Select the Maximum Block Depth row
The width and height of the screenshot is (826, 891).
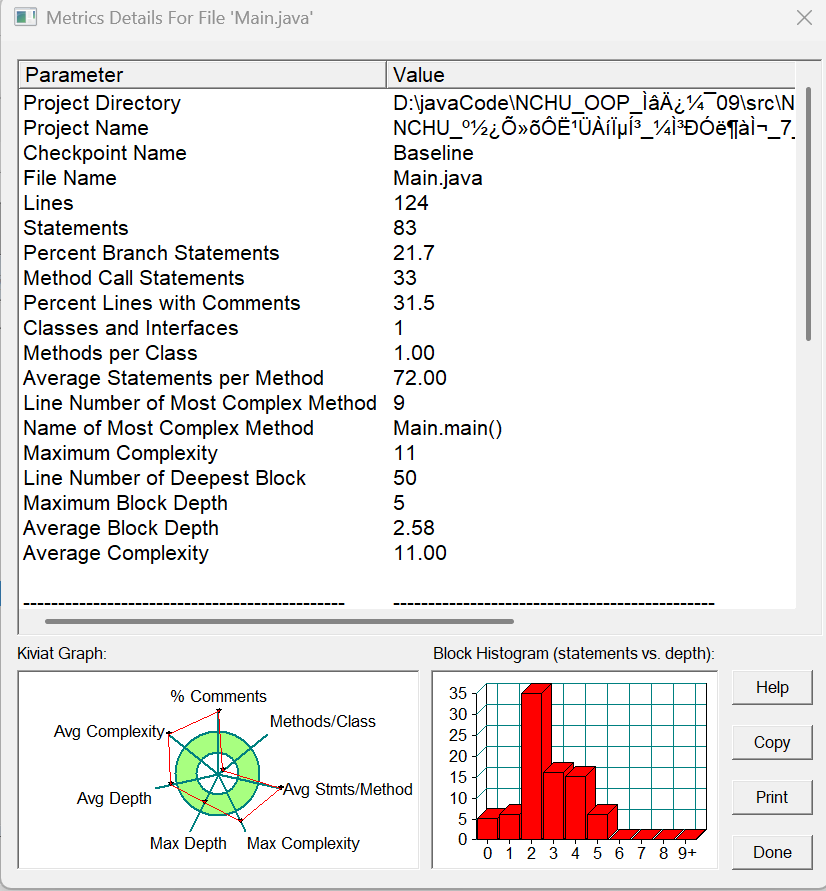click(408, 503)
